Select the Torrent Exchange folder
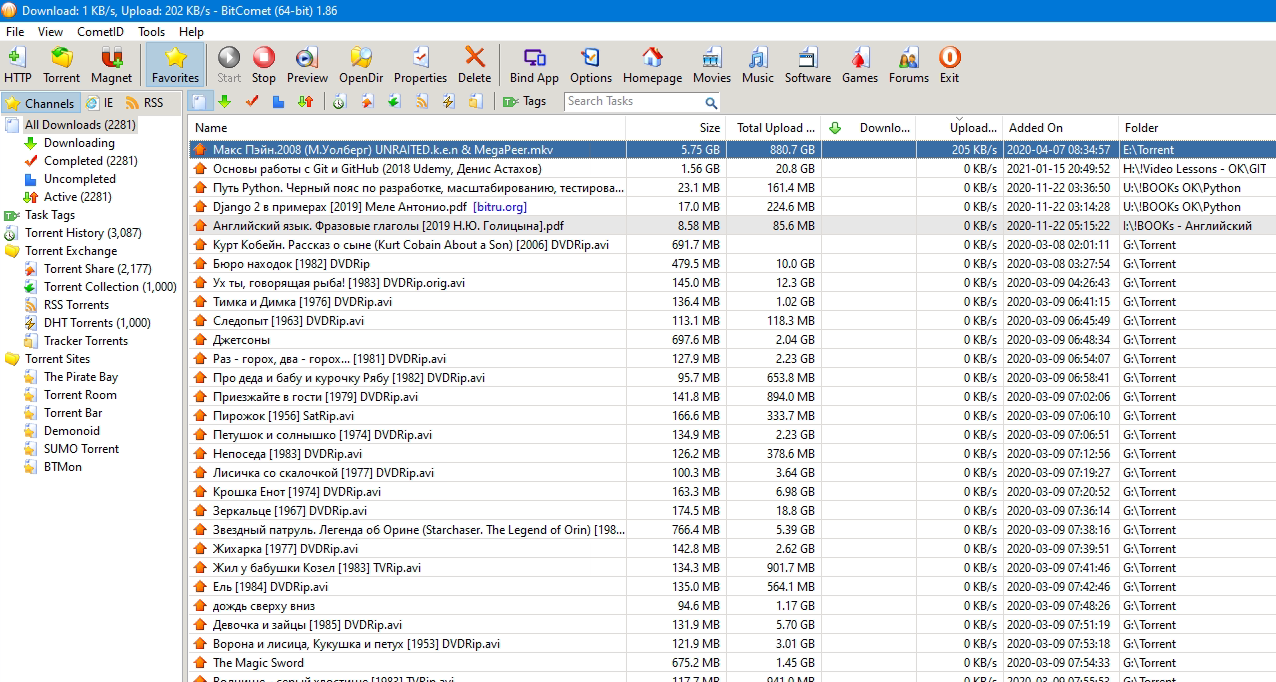1276x682 pixels. tap(71, 251)
